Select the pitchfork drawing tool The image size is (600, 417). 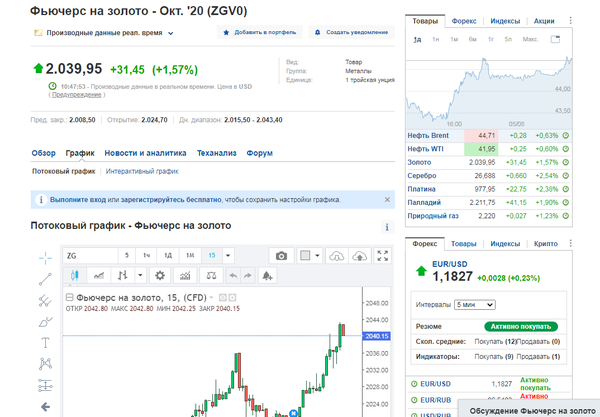45,301
